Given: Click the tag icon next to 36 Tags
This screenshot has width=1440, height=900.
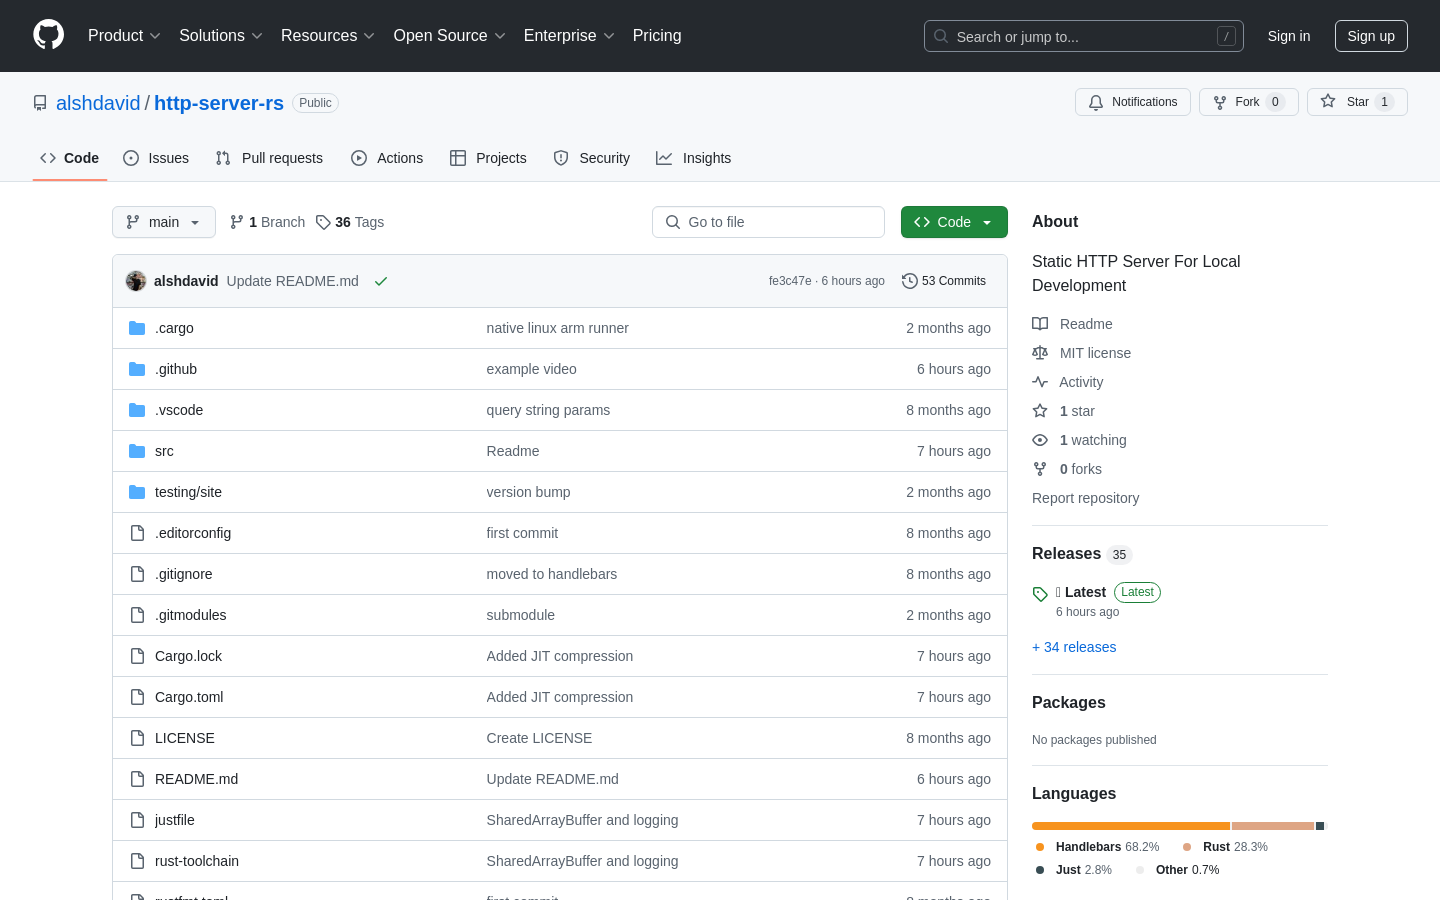Looking at the screenshot, I should [323, 222].
